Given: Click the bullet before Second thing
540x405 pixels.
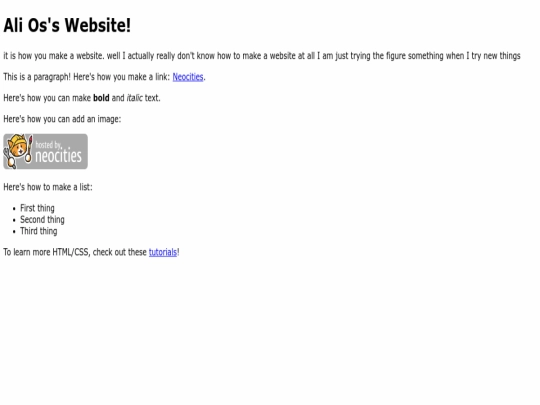Looking at the screenshot, I should point(14,220).
